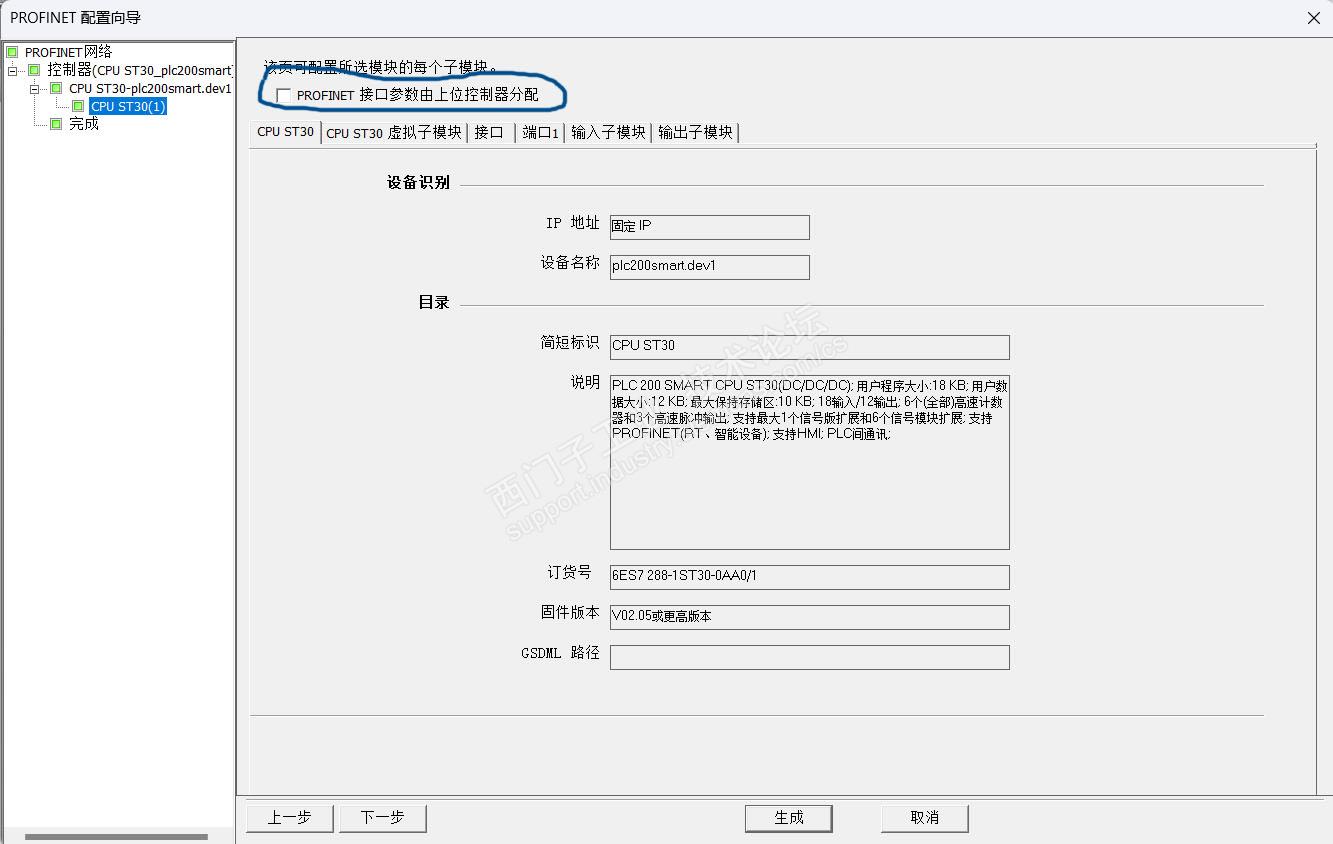Screen dimensions: 1333x844
Task: Click the 订货号 field
Action: 809,577
